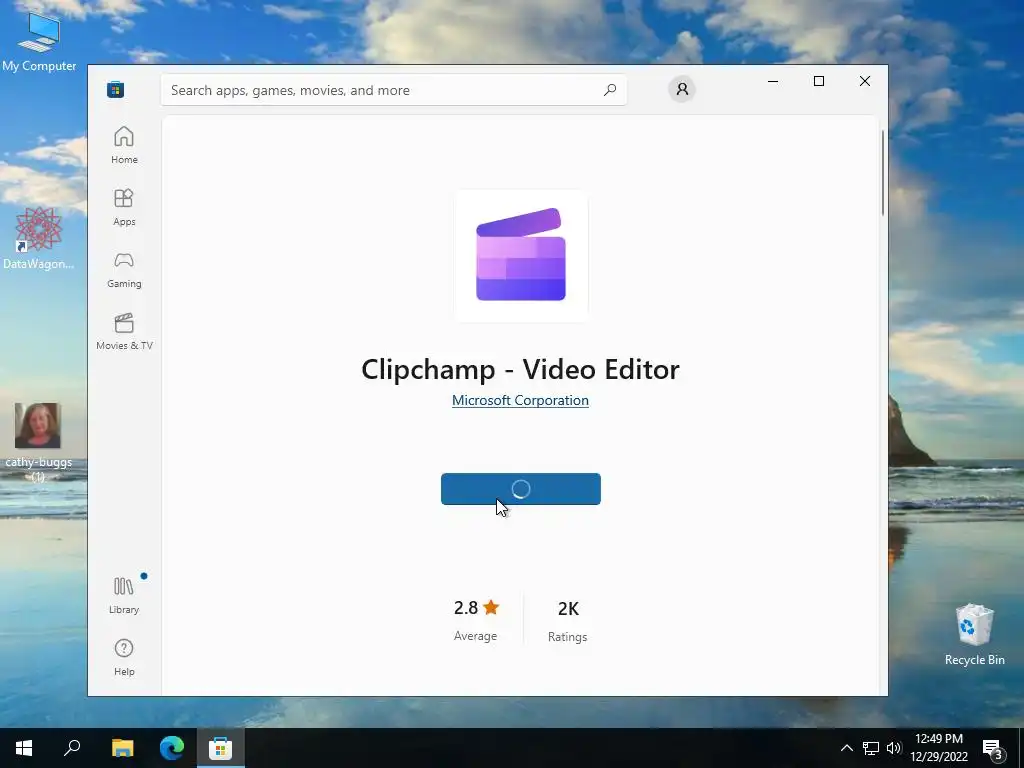The image size is (1024, 768).
Task: Go to the Gaming section
Action: pyautogui.click(x=124, y=269)
